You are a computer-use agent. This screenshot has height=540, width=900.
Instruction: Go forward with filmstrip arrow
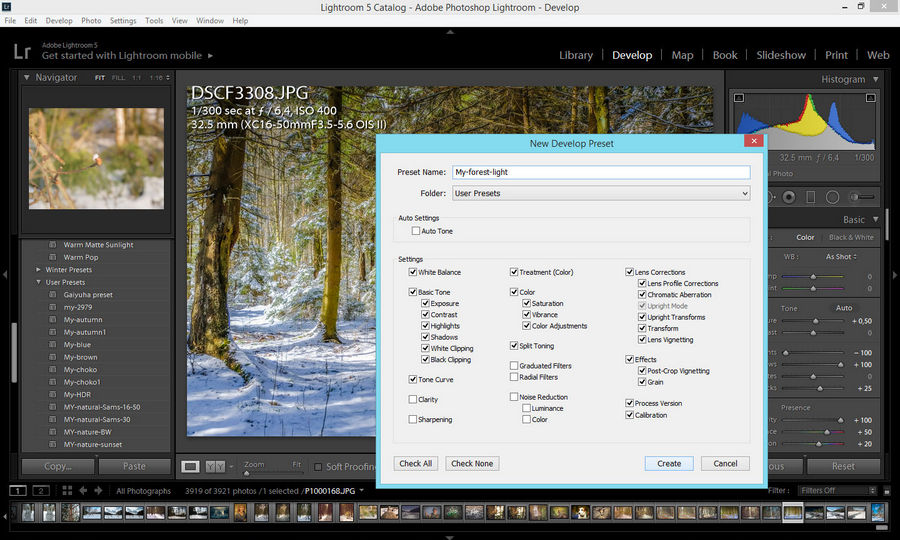(x=98, y=491)
